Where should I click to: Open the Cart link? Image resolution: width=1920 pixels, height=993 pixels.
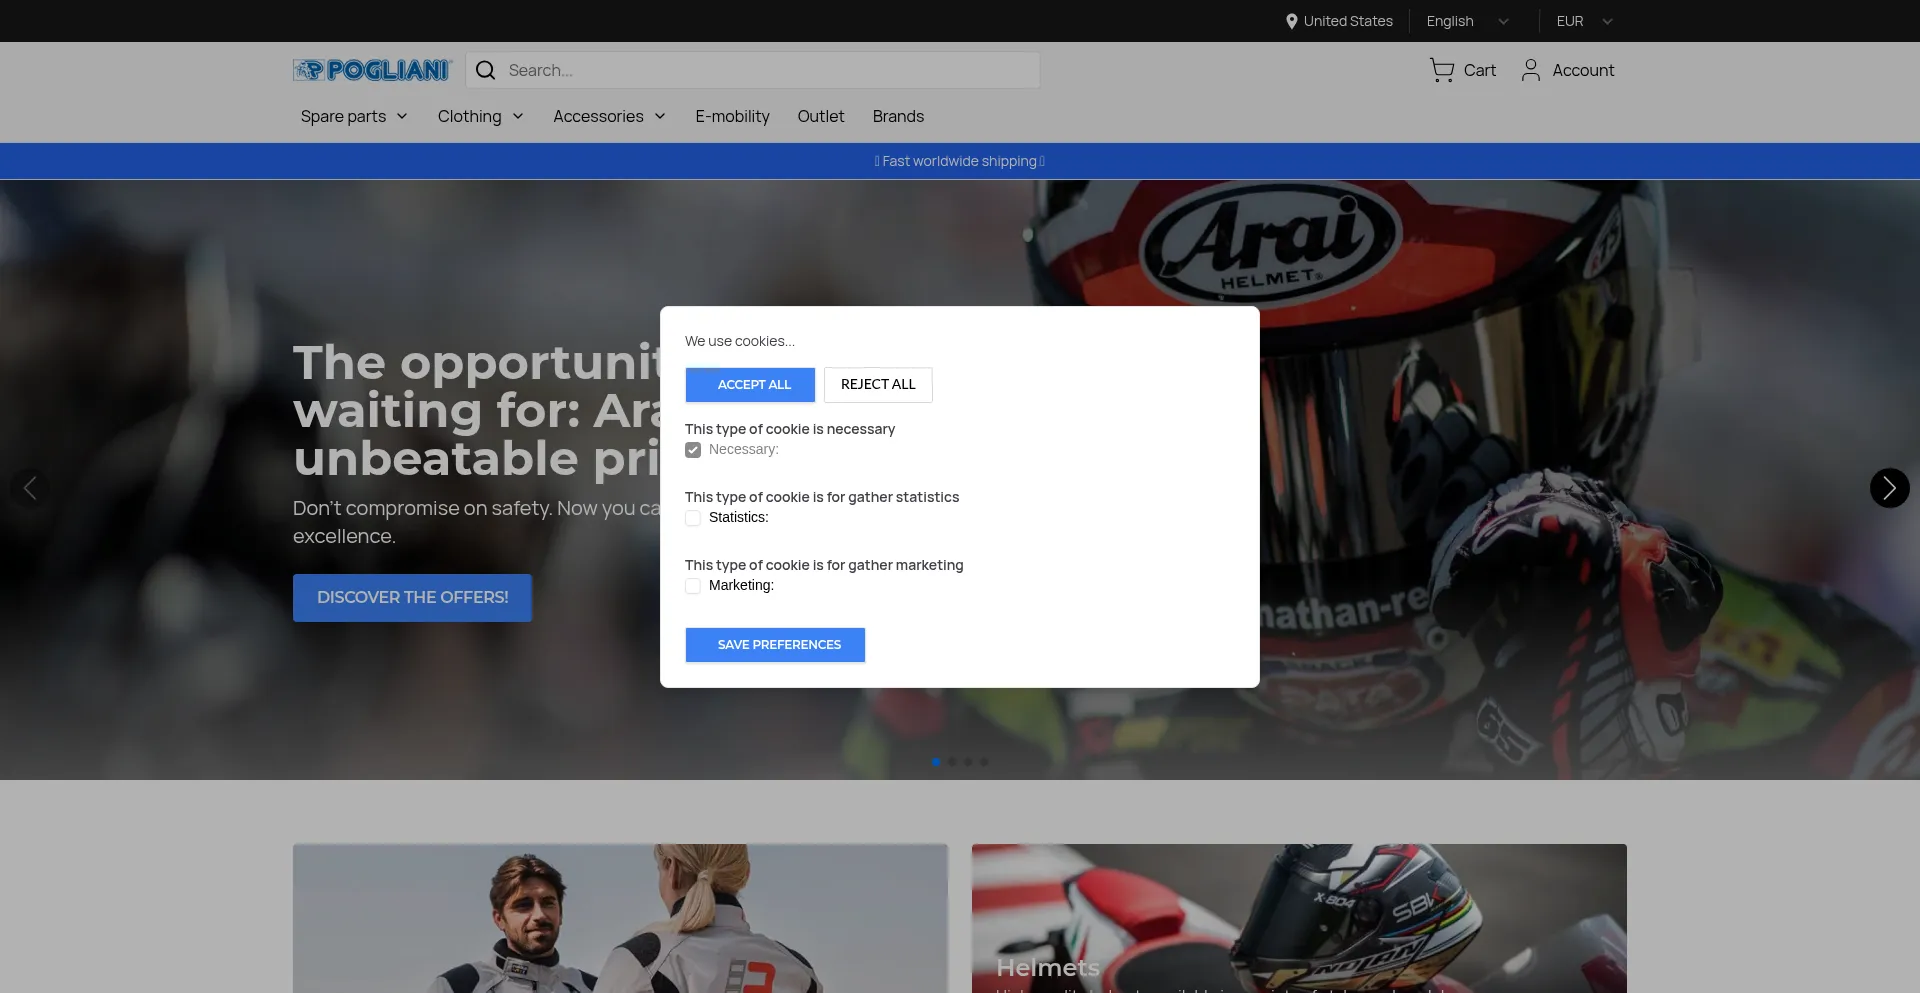[1463, 70]
